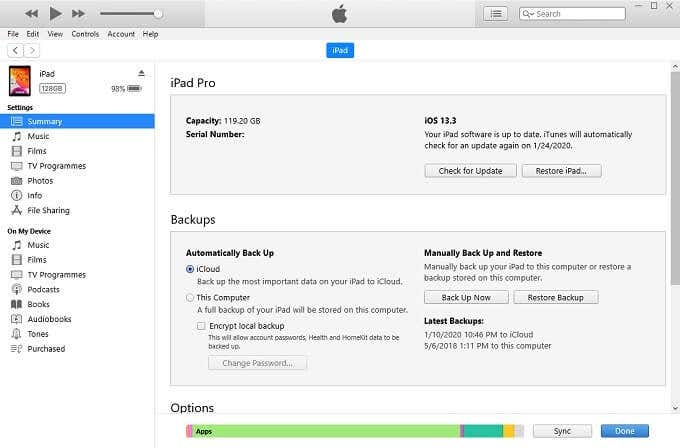Open Films under On My Device
The width and height of the screenshot is (680, 448).
[x=36, y=260]
